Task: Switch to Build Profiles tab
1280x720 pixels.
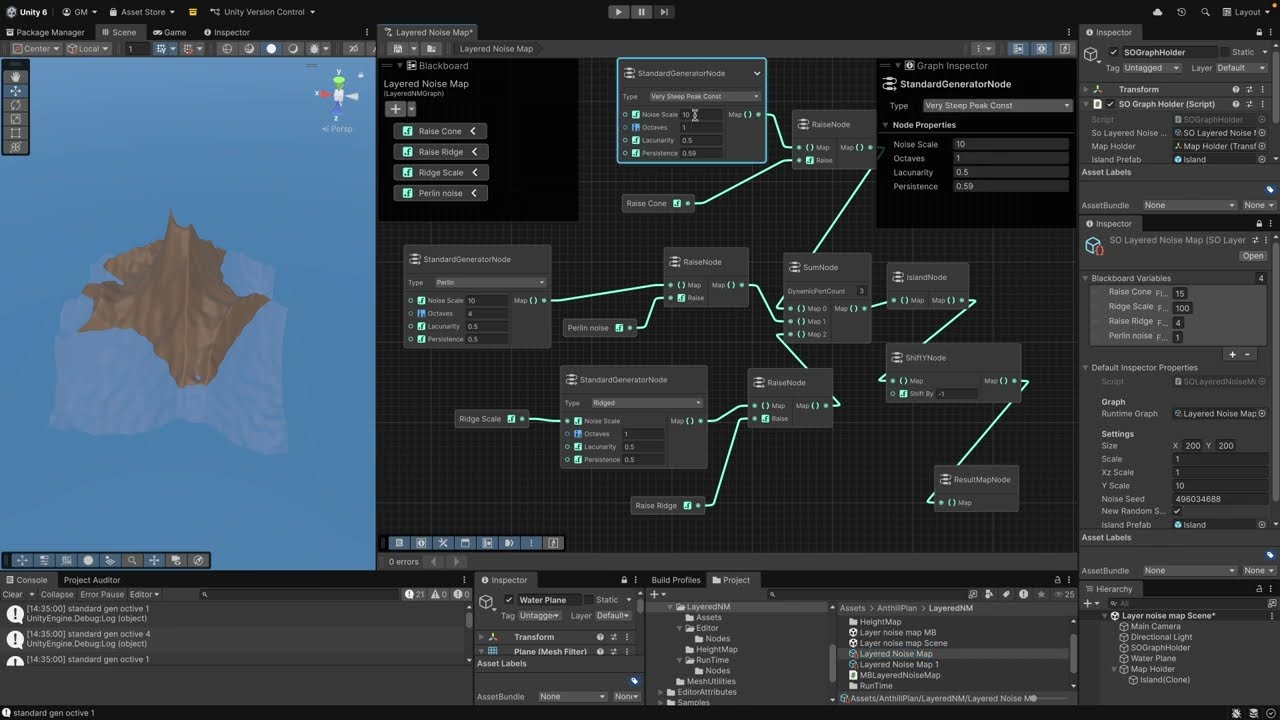Action: pos(676,580)
